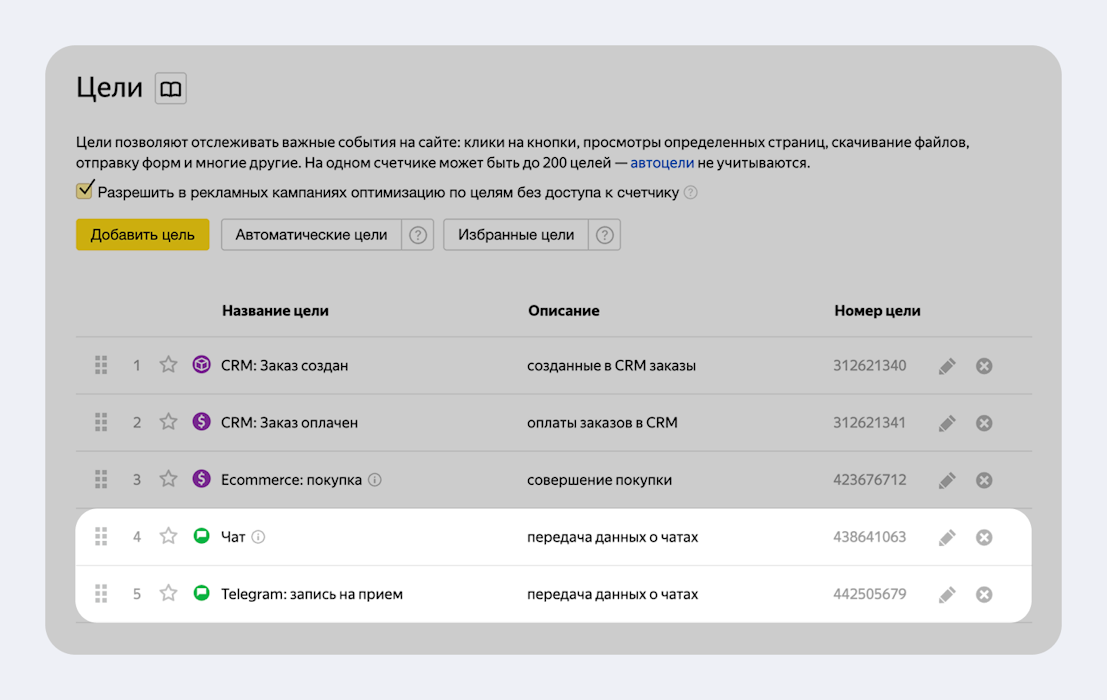Click the info icon next to Ecommerce: покупка

click(375, 480)
